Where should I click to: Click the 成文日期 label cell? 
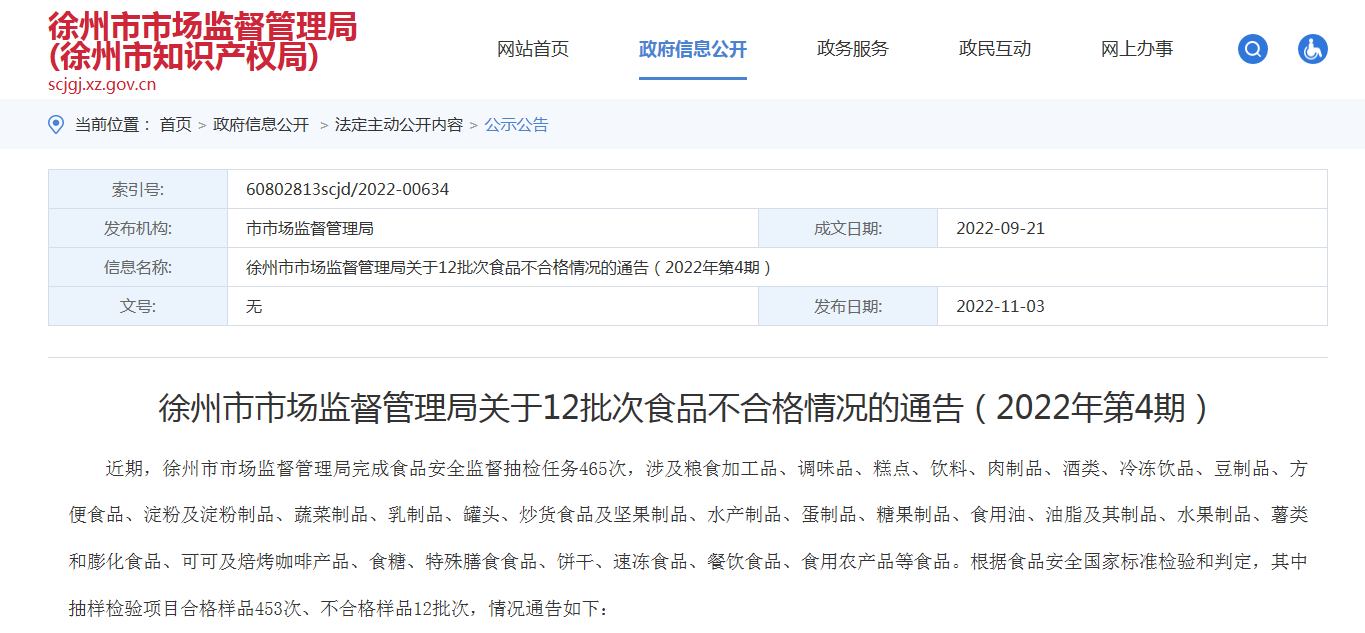point(848,228)
